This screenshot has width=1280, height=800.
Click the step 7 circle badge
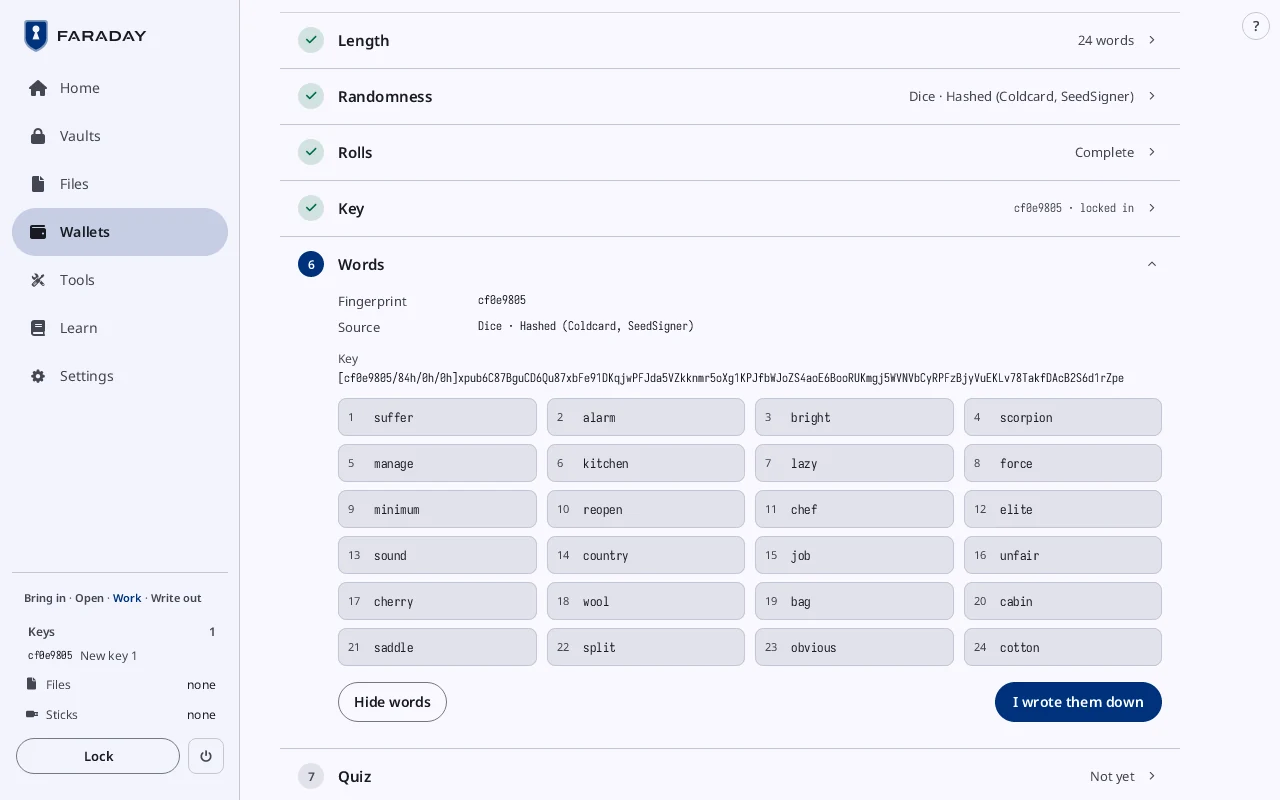(x=311, y=776)
